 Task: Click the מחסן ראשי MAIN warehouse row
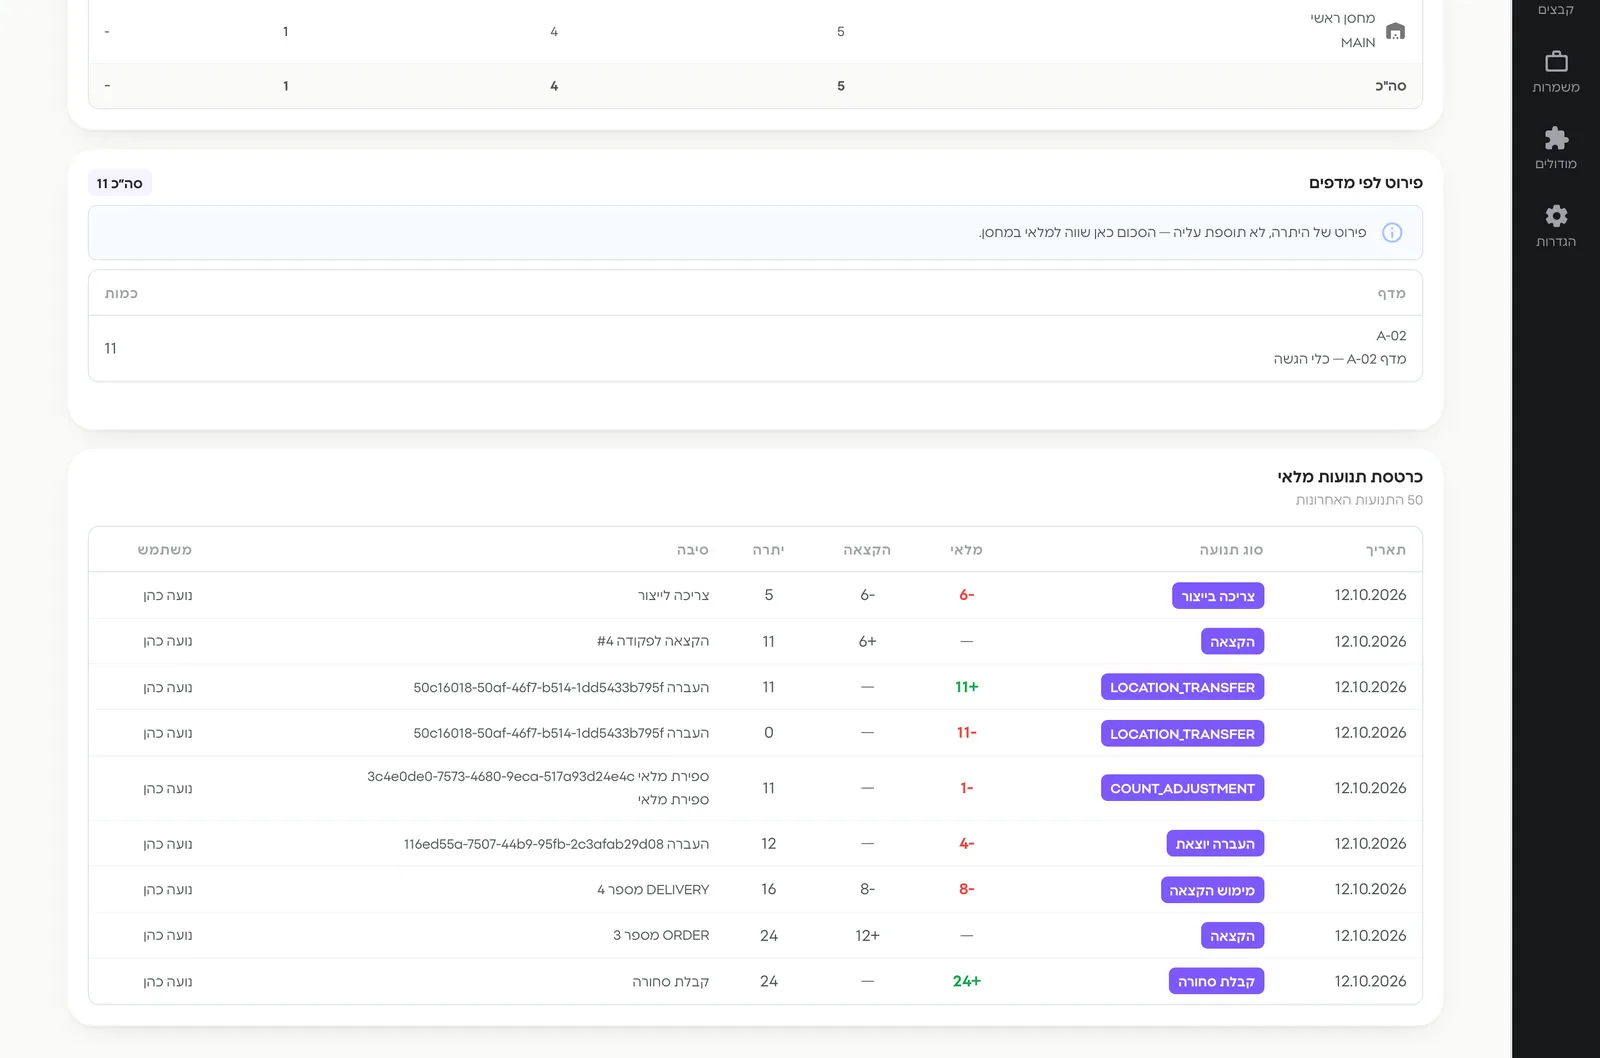click(x=755, y=31)
